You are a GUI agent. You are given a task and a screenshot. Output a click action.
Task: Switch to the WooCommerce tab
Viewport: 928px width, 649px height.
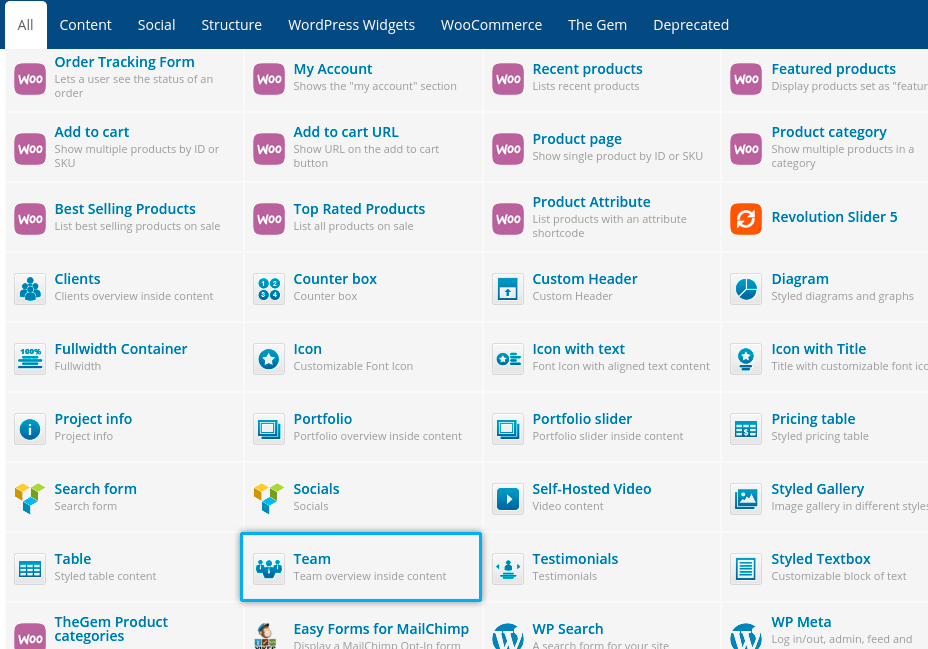pyautogui.click(x=491, y=25)
